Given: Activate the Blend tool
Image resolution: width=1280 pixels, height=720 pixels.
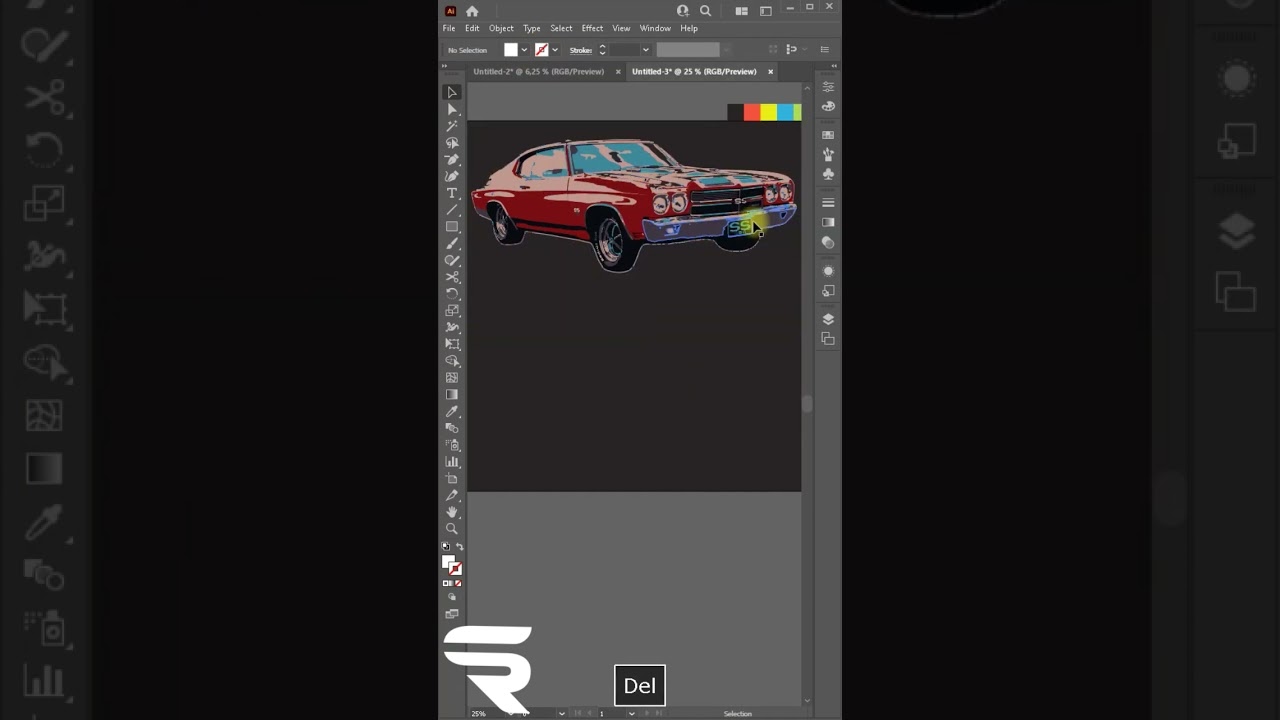Looking at the screenshot, I should point(452,428).
